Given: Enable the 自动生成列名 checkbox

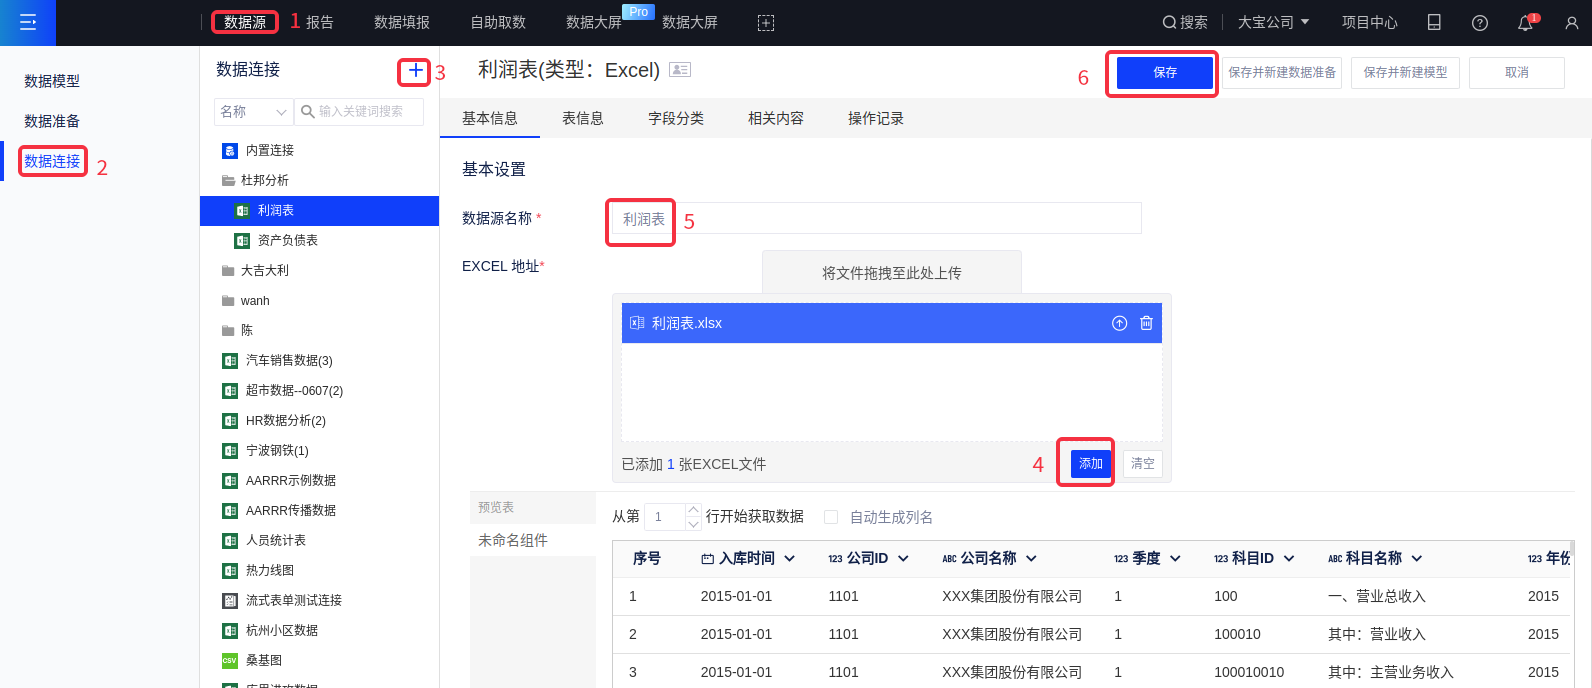Looking at the screenshot, I should point(831,517).
